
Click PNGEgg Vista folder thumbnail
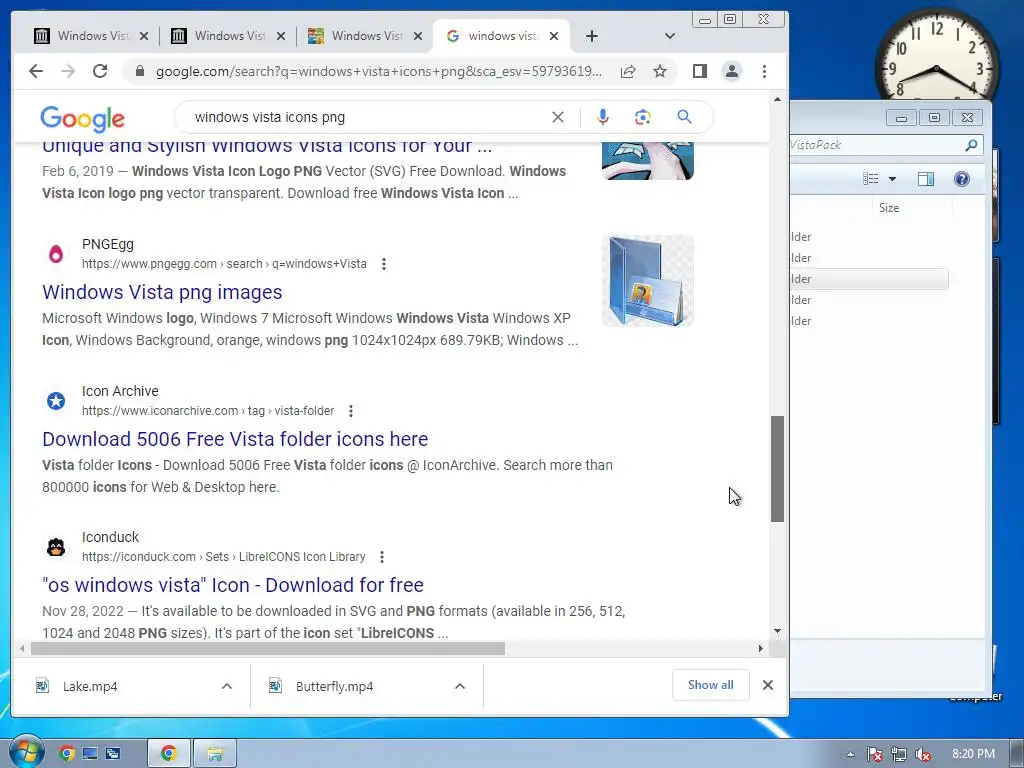(648, 281)
